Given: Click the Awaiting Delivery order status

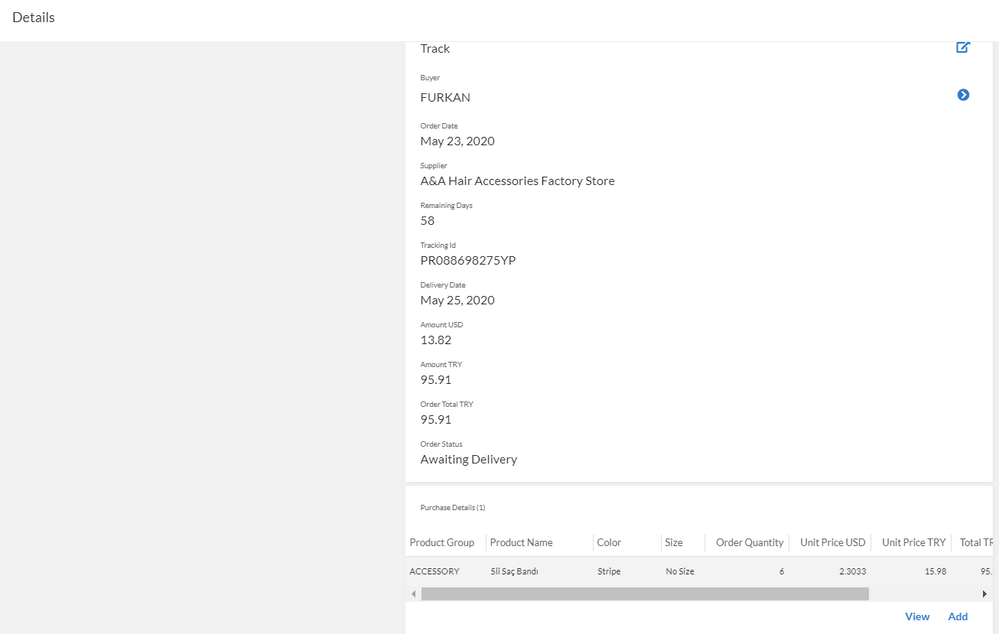Looking at the screenshot, I should click(469, 459).
